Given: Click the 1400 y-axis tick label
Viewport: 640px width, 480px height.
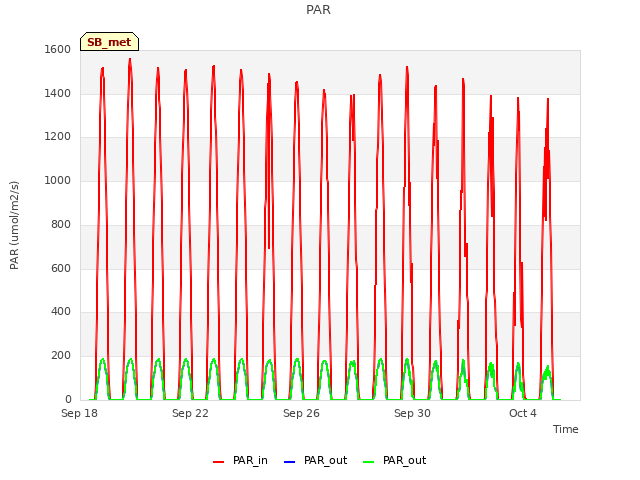Looking at the screenshot, I should pyautogui.click(x=58, y=93).
